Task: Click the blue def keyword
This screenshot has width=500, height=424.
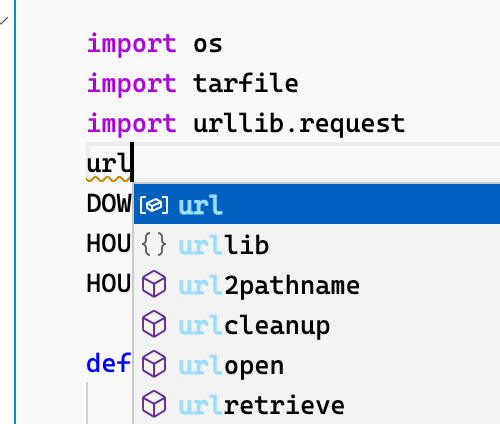Action: tap(108, 363)
